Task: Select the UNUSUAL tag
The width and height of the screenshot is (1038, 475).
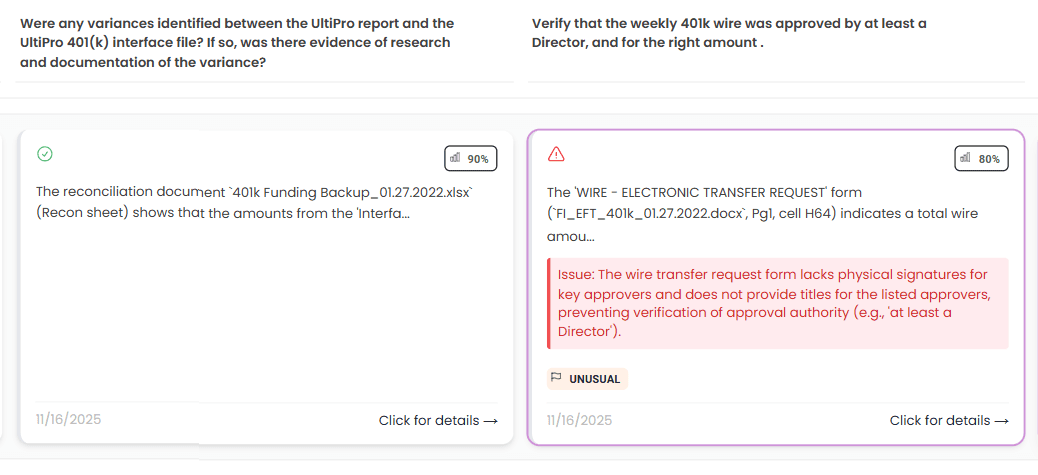Action: tap(587, 379)
